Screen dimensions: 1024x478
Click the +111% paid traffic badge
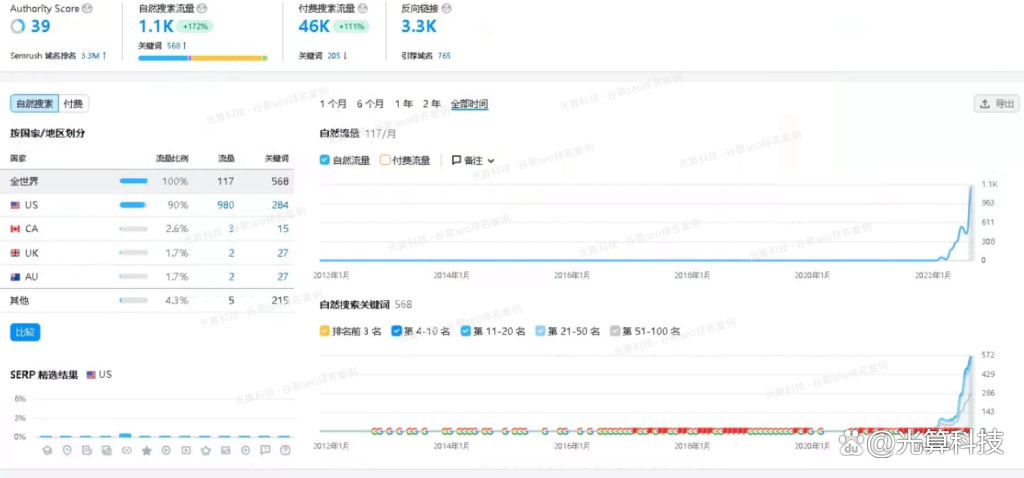tap(353, 27)
